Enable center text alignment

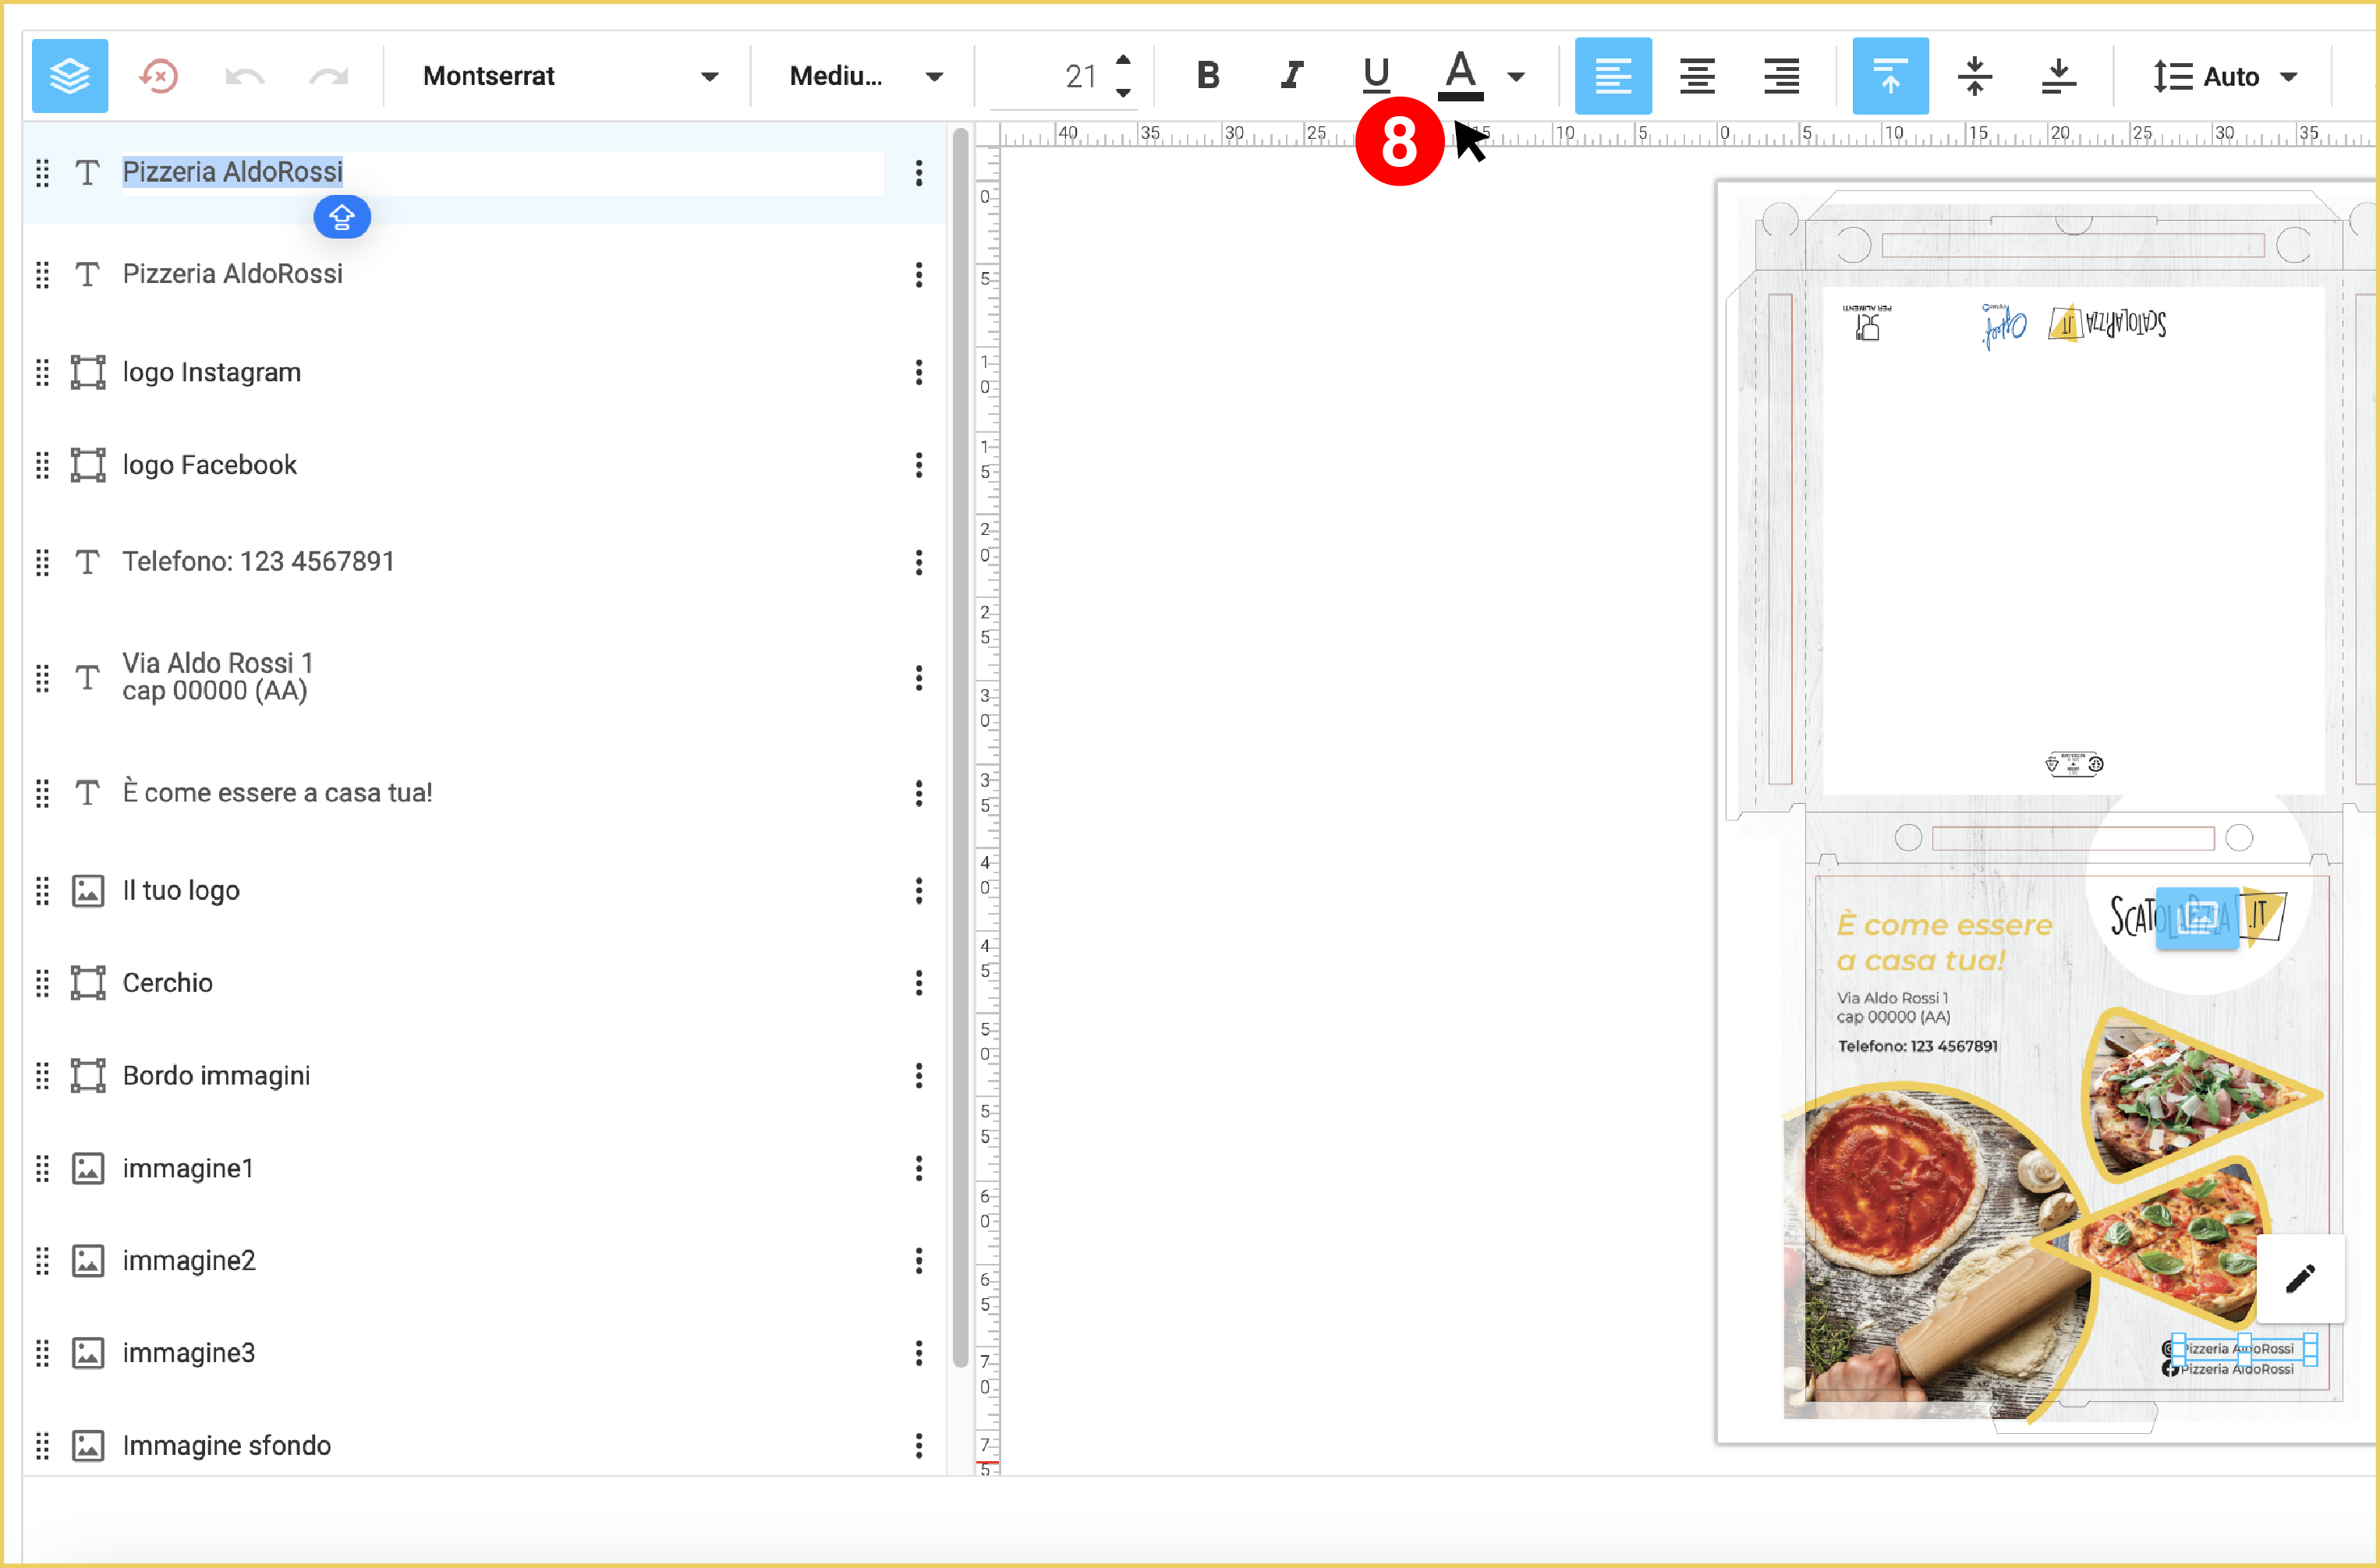[1697, 76]
